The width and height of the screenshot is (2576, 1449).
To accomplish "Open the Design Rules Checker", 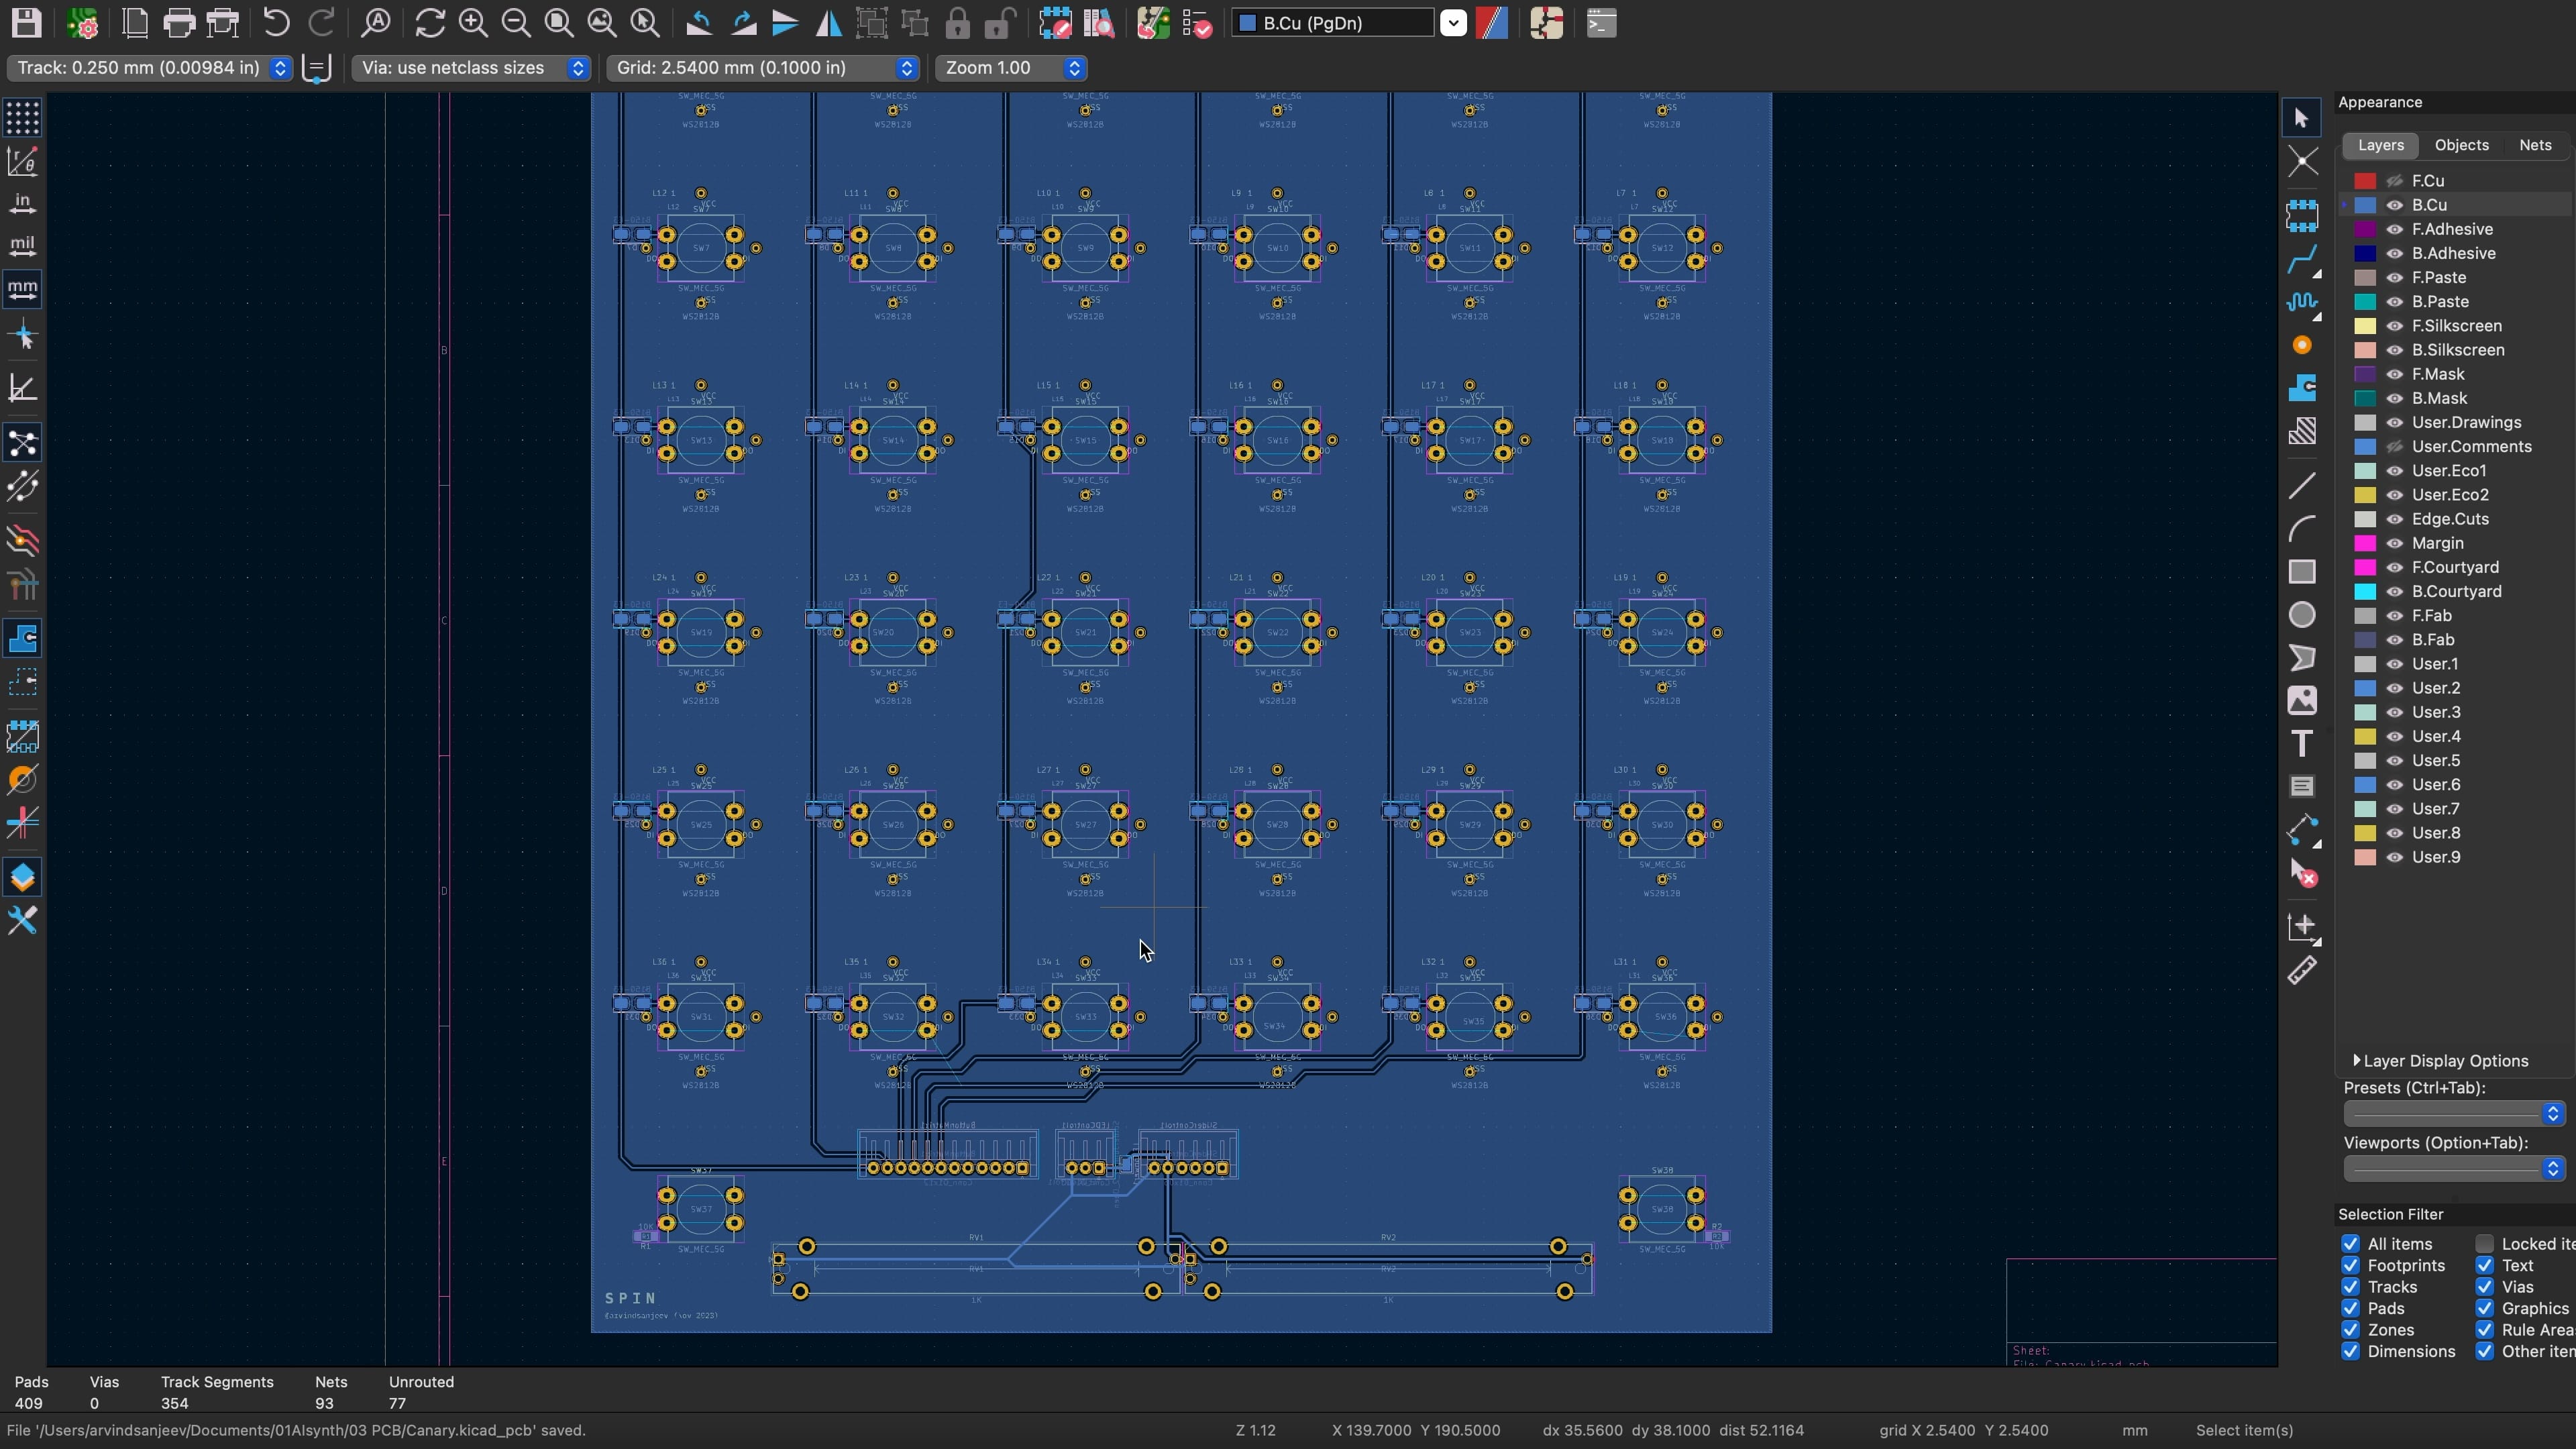I will [x=1197, y=23].
